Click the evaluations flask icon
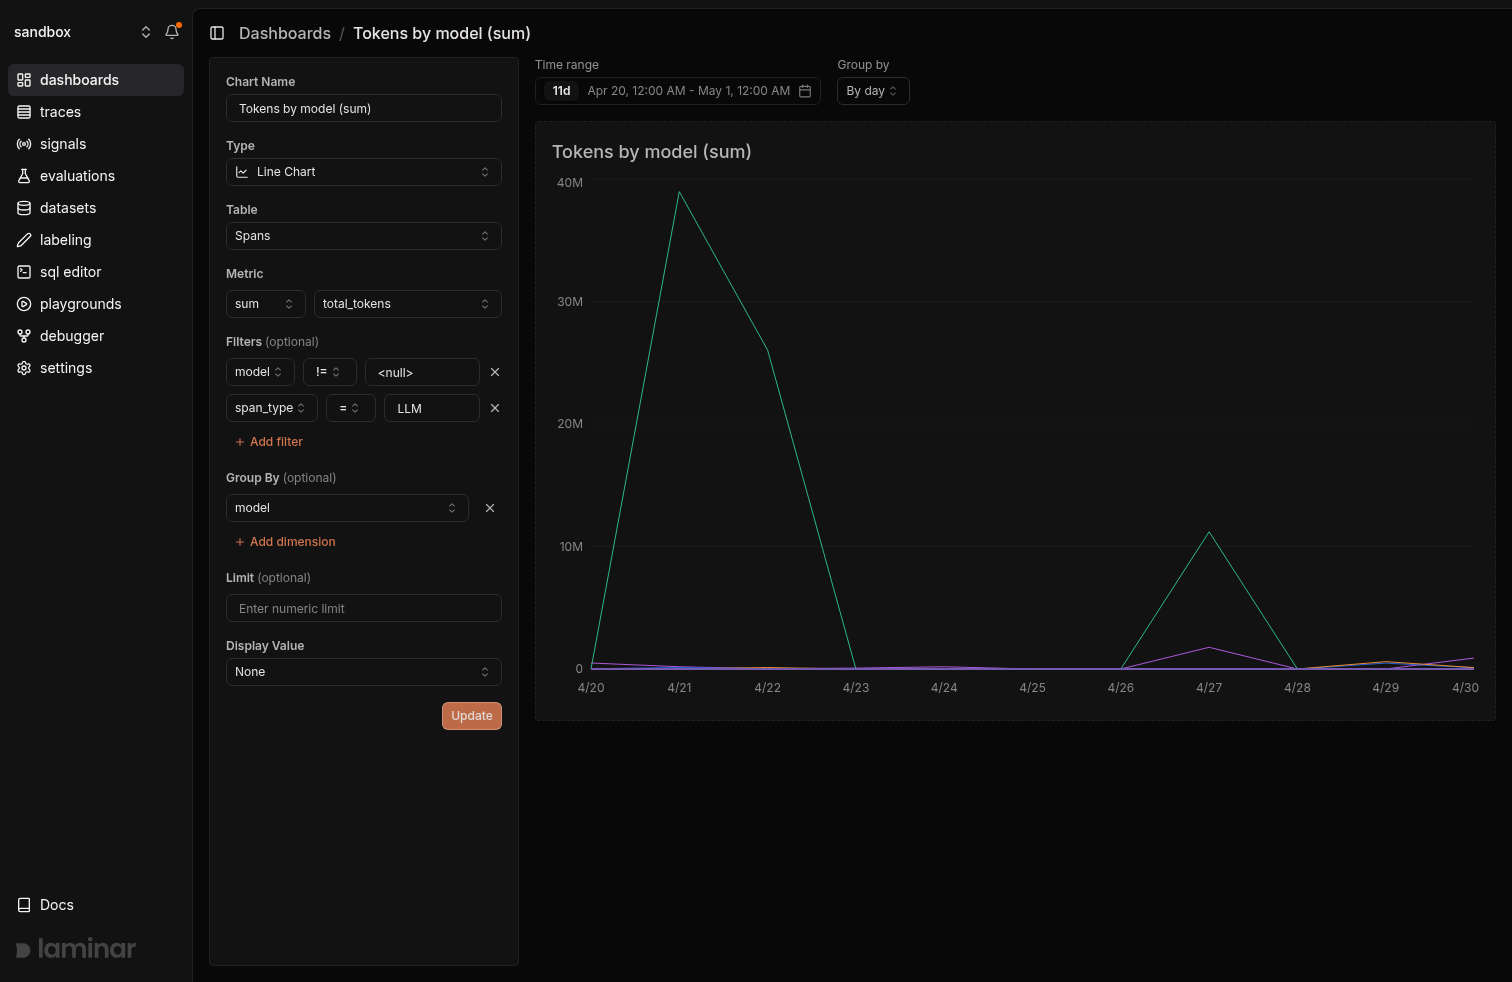The image size is (1512, 982). (24, 176)
